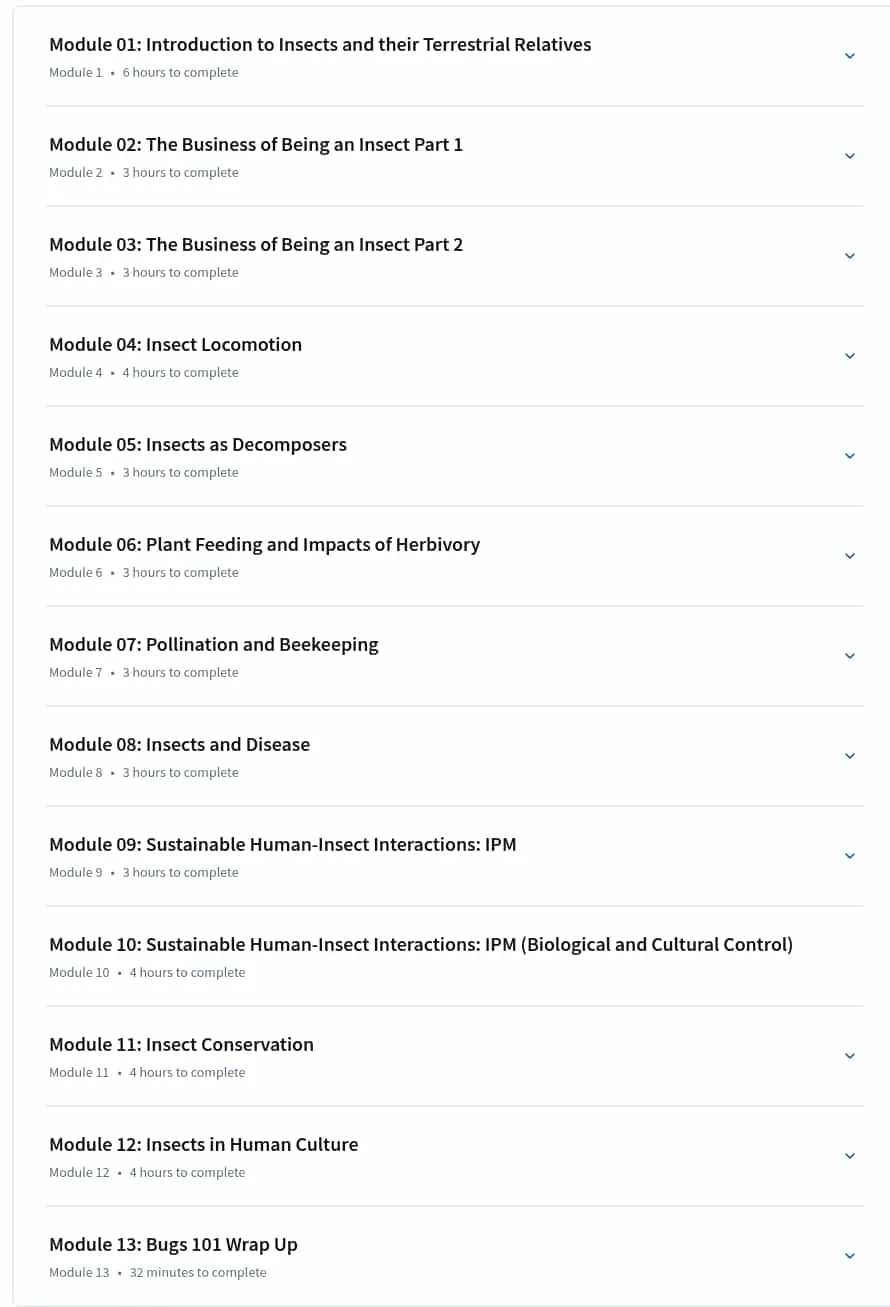890x1307 pixels.
Task: Expand Module 06 Herbivory chevron
Action: tap(850, 556)
